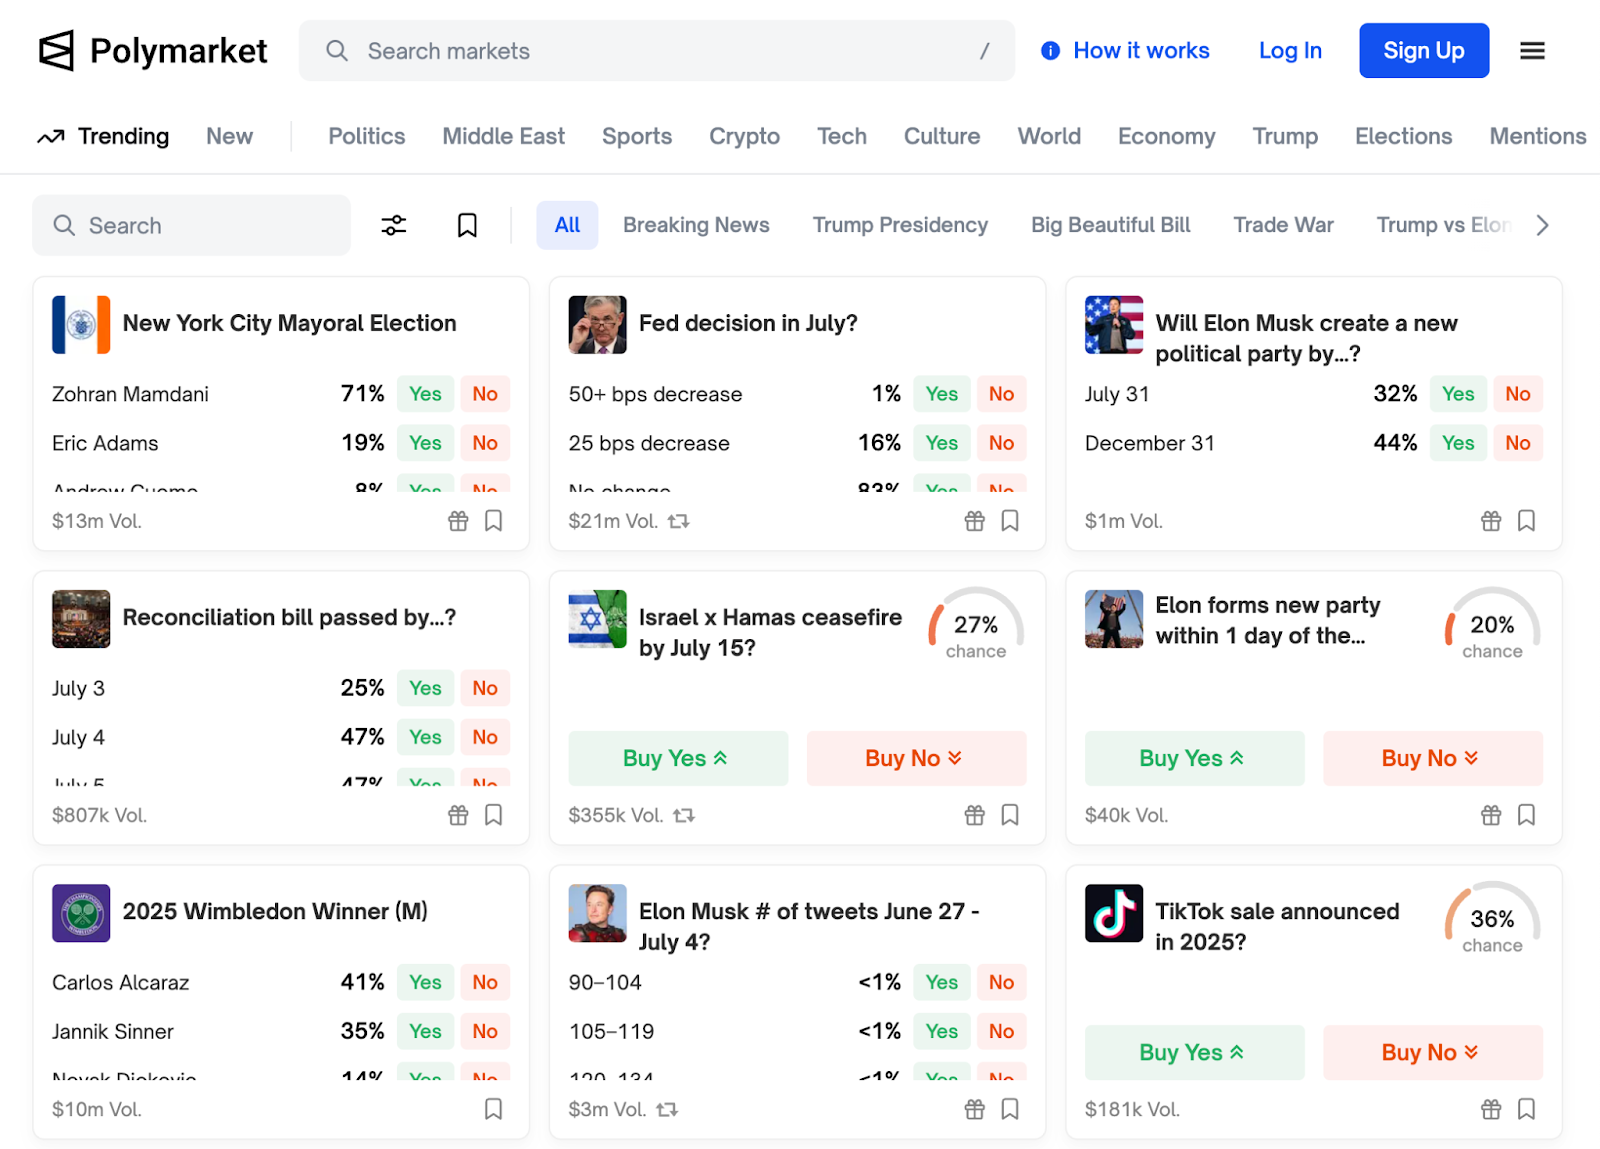The image size is (1600, 1149).
Task: Click gift icon on TikTok sale card
Action: 1490,1109
